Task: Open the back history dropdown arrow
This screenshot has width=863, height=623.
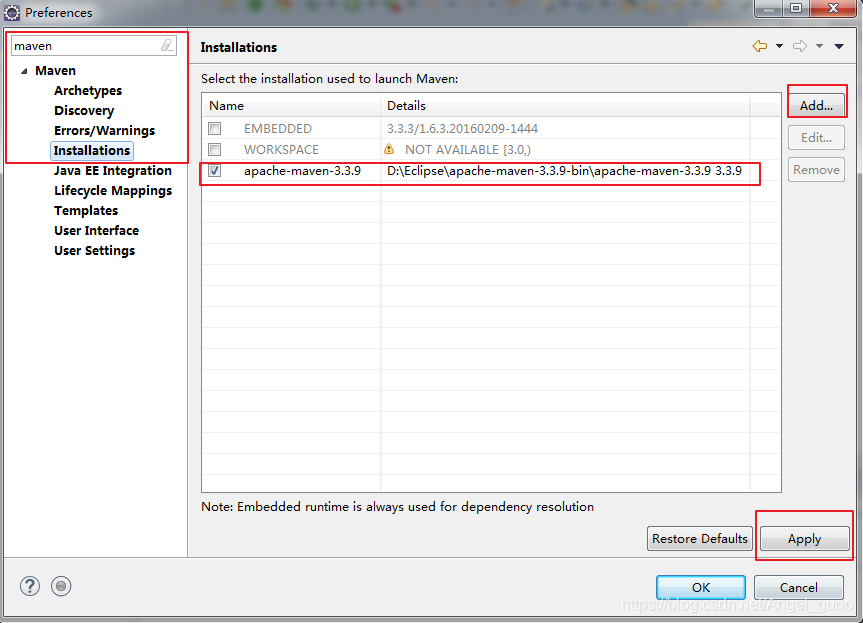Action: (x=779, y=46)
